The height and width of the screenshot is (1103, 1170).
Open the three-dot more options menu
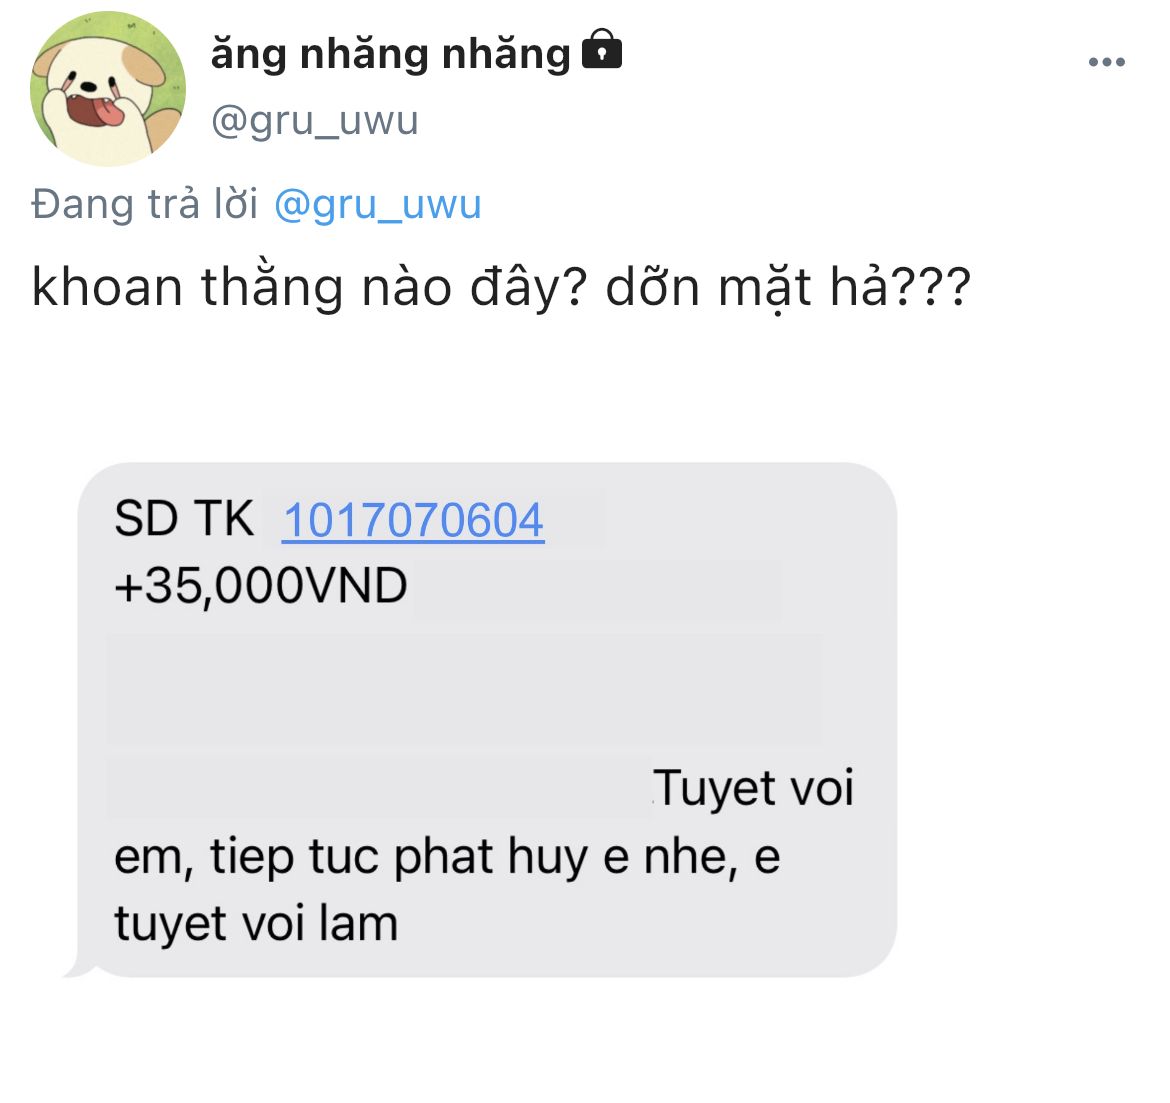coord(1106,63)
